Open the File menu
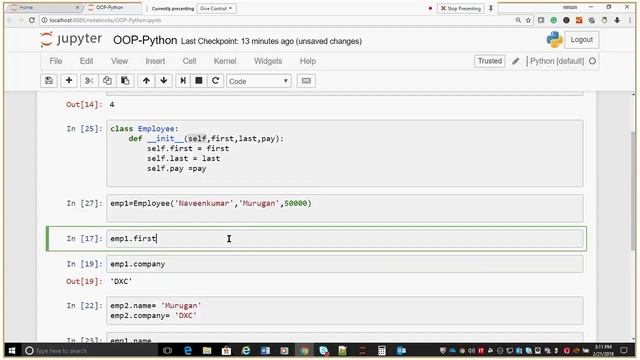640x360 pixels. (x=56, y=61)
